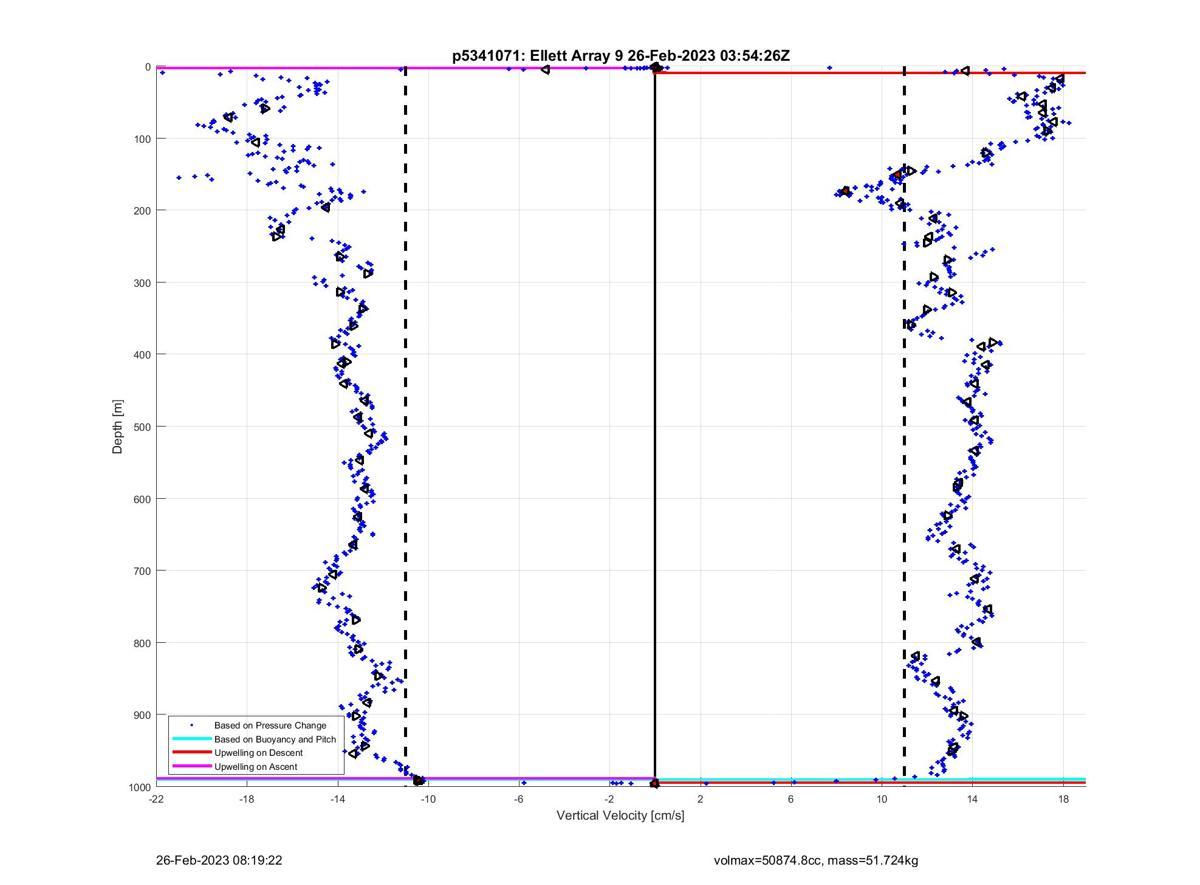Click the x-axis tick label '-22'
Viewport: 1200px width, 885px height.
pyautogui.click(x=156, y=799)
